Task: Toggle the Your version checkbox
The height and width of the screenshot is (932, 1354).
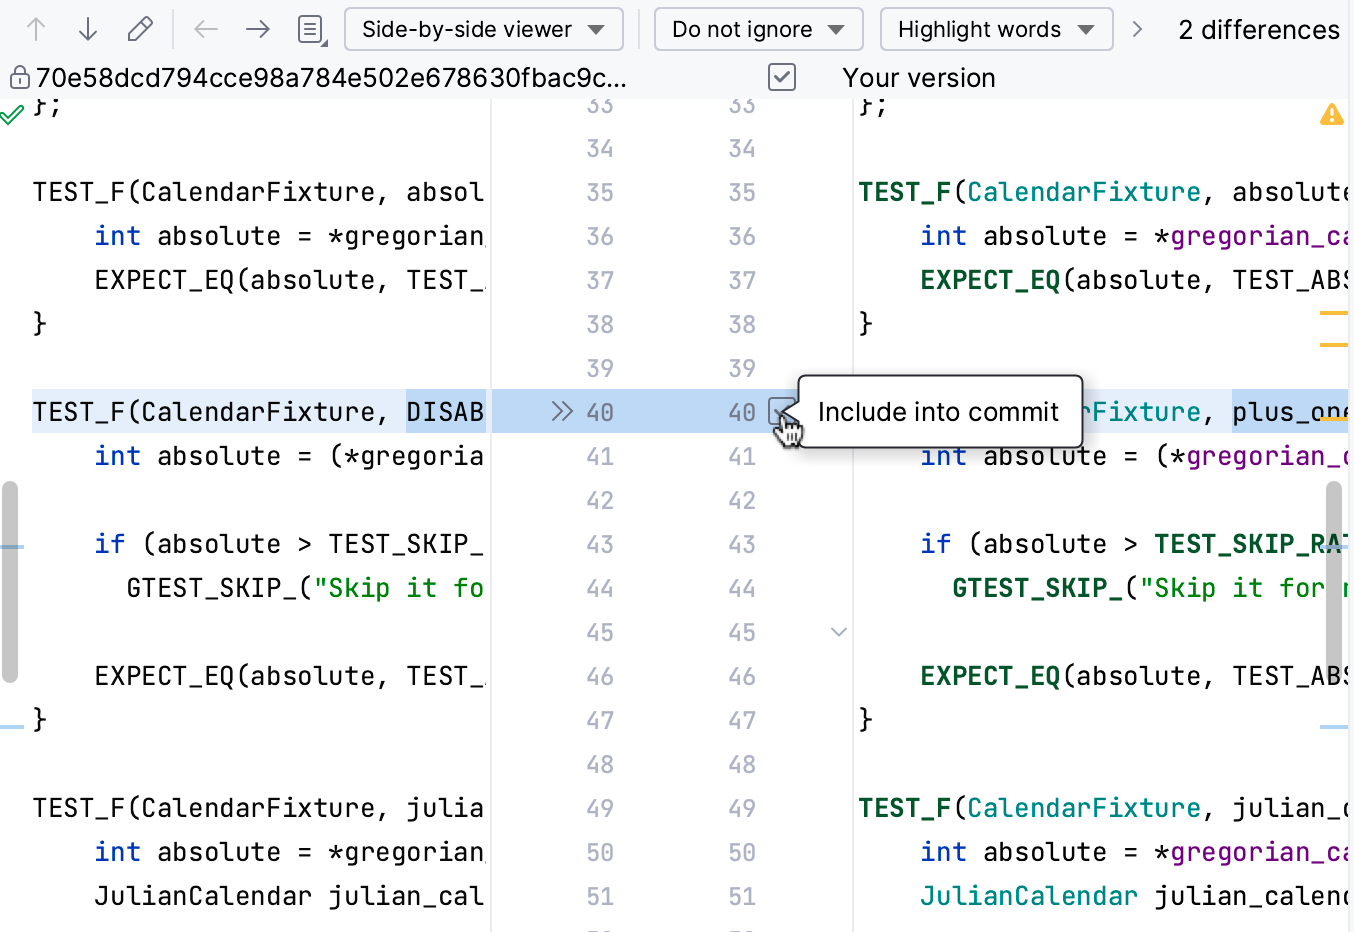Action: click(782, 77)
